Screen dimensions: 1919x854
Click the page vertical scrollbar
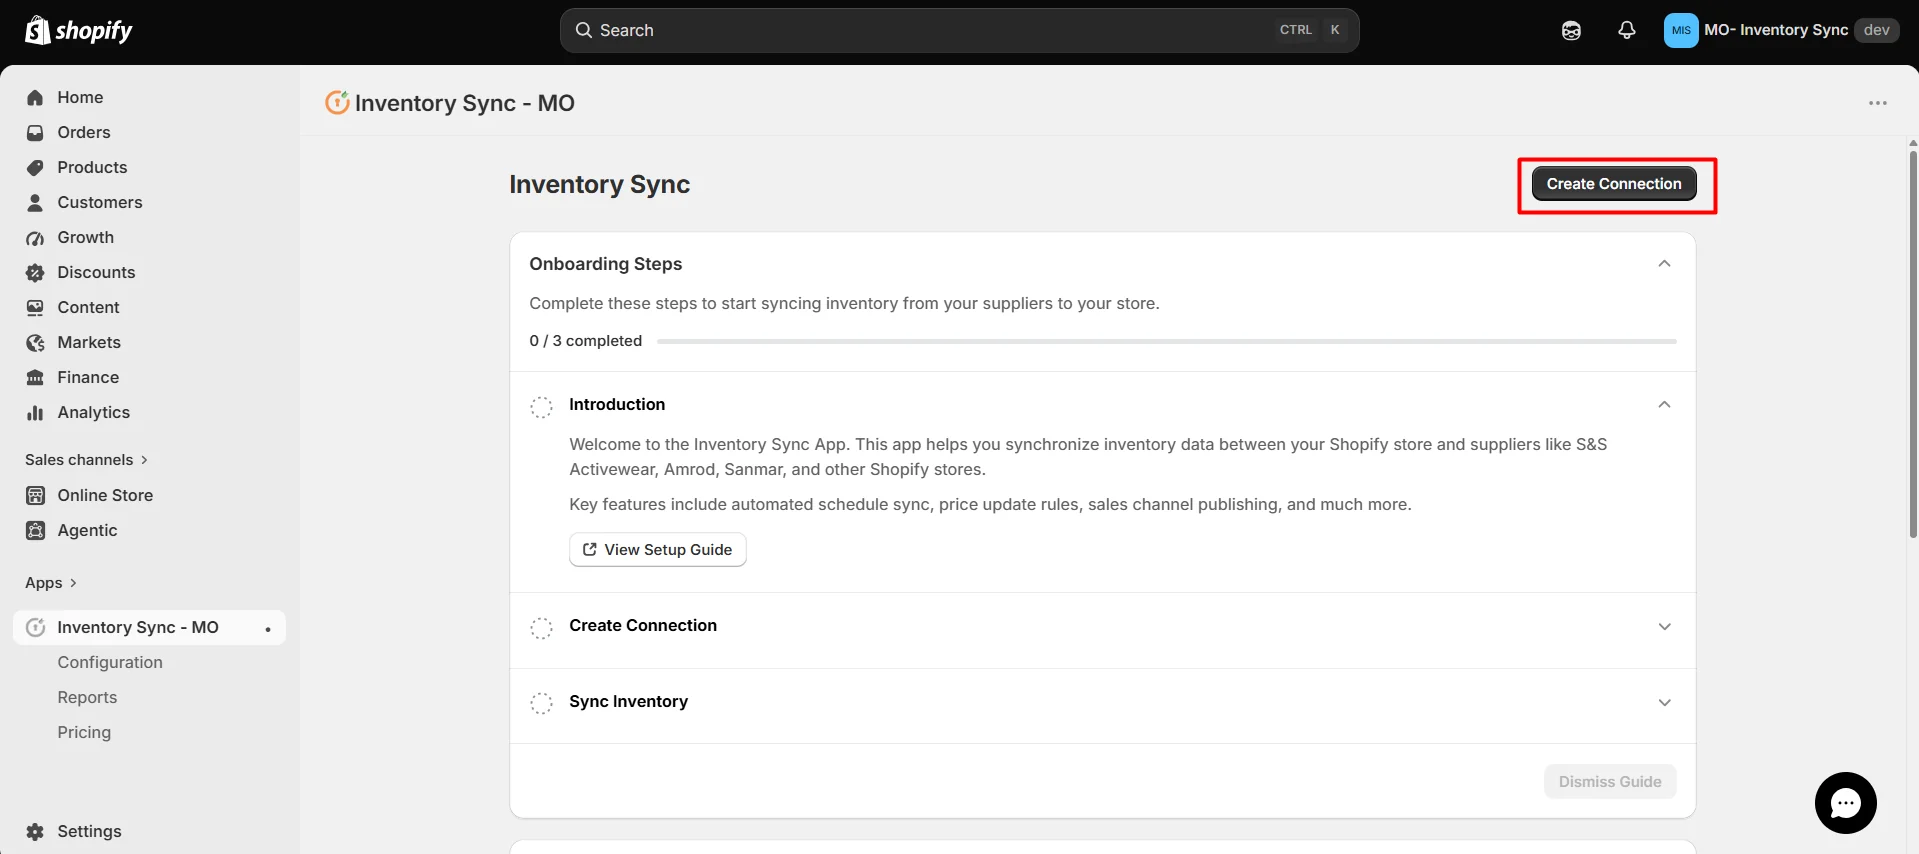click(x=1913, y=343)
